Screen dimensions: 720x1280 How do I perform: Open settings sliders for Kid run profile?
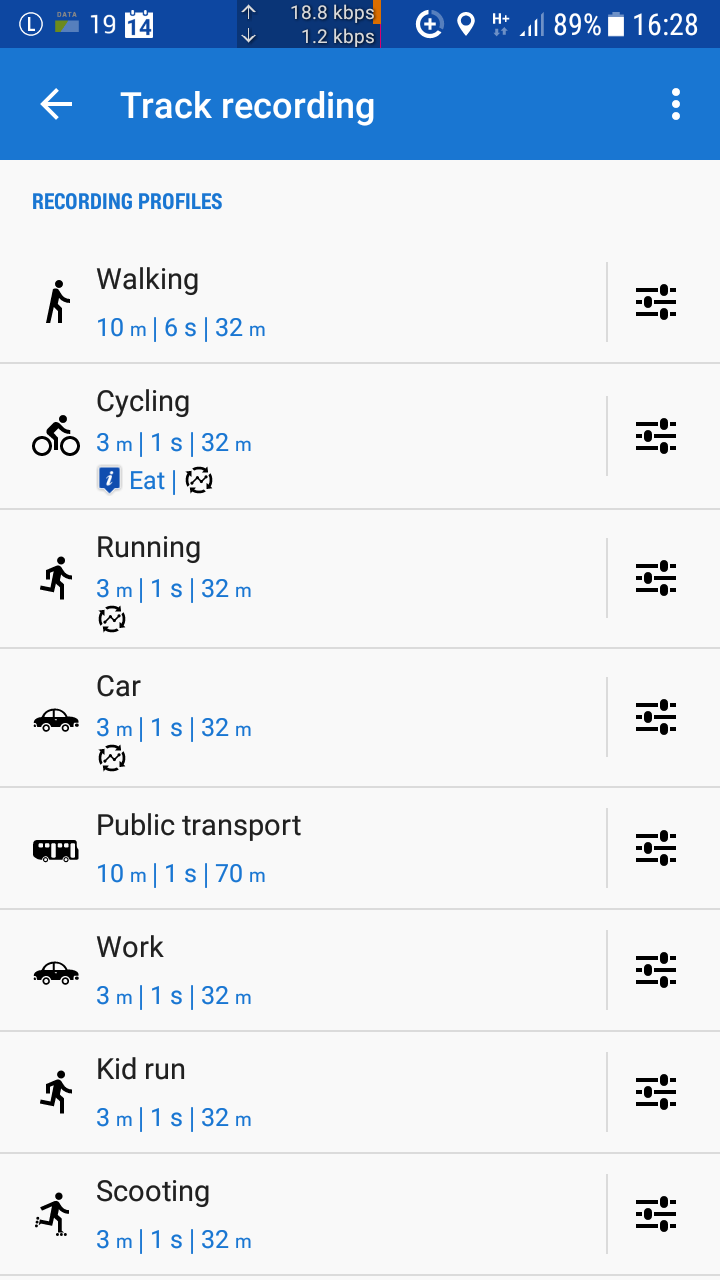point(656,1092)
